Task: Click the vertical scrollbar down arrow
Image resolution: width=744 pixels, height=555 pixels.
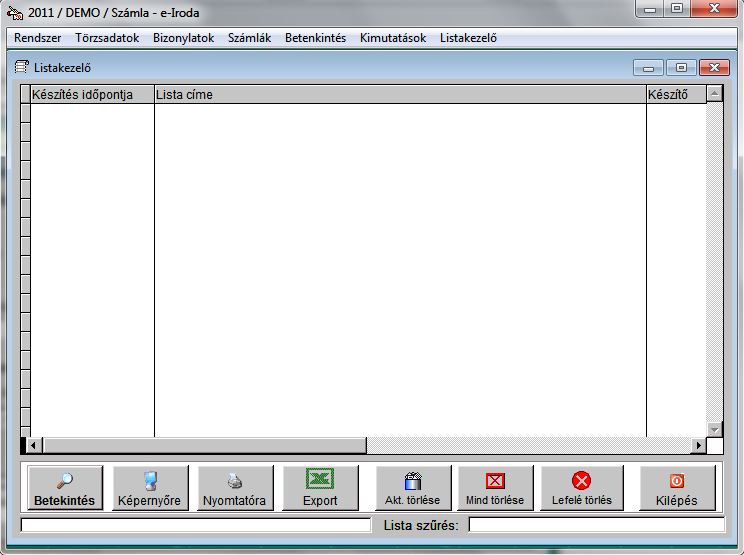Action: pos(714,429)
